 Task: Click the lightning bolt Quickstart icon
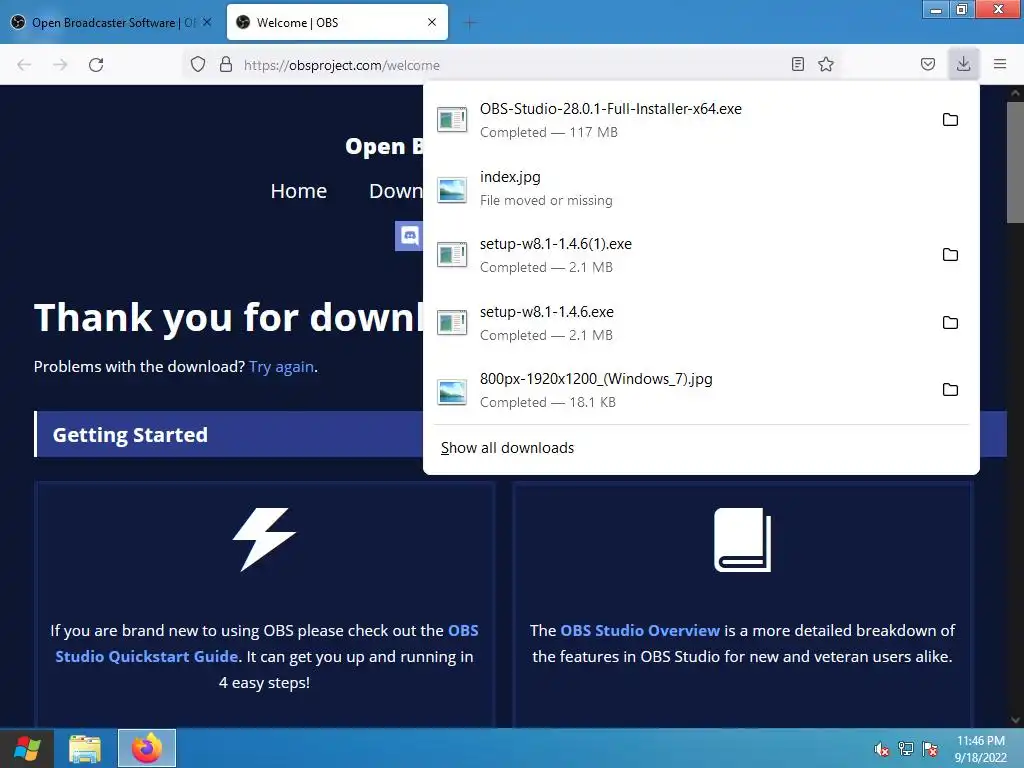coord(264,539)
